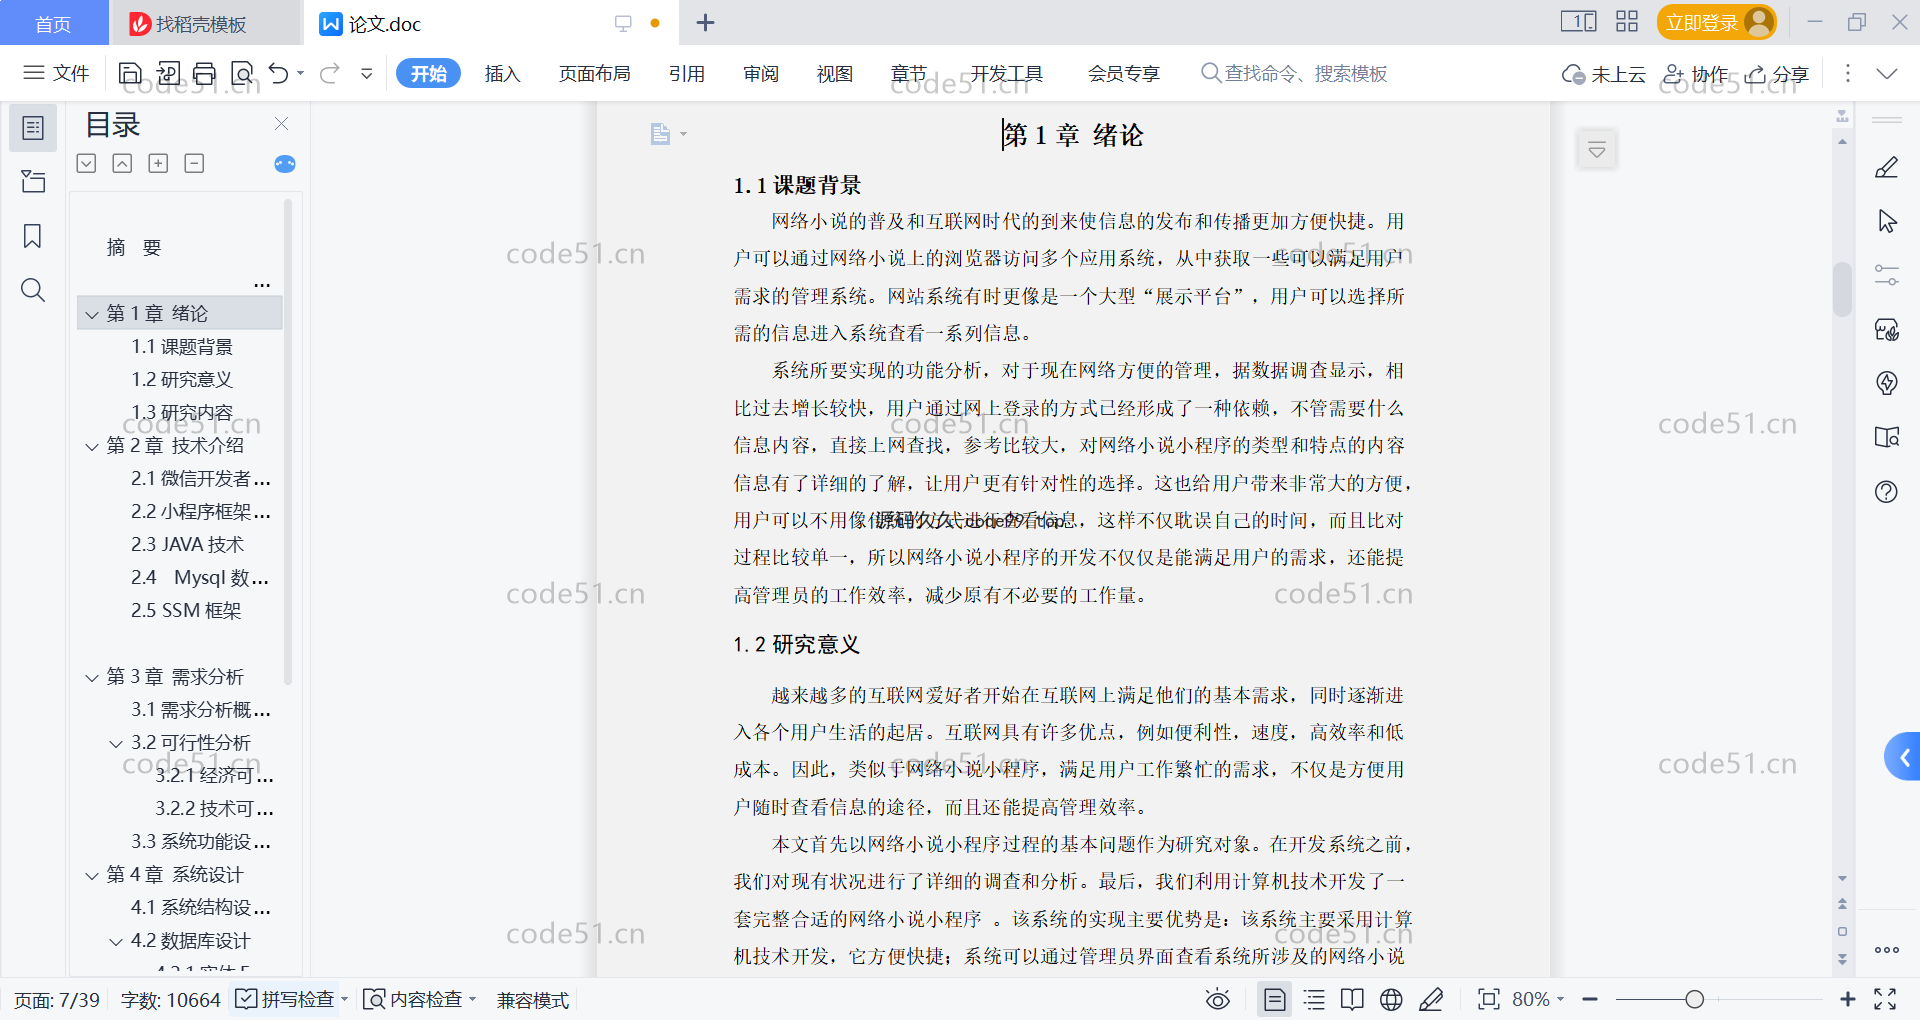Click the 未上云 cloud status button

1604,73
